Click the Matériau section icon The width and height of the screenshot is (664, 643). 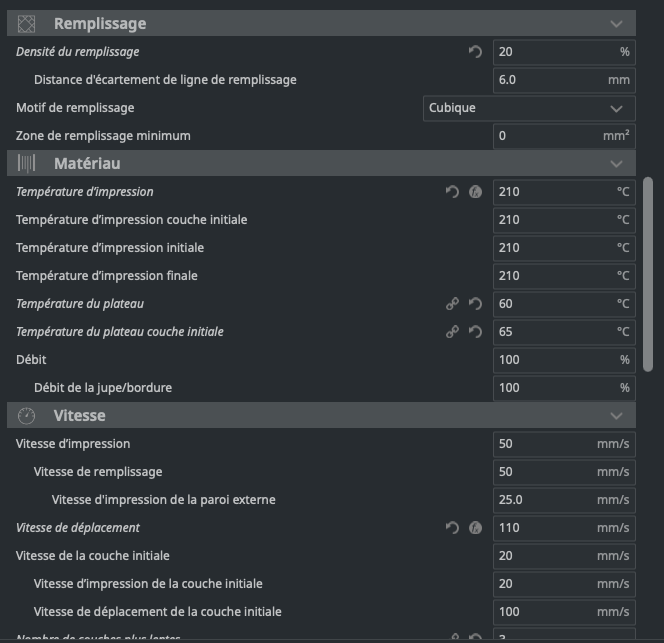[27, 163]
